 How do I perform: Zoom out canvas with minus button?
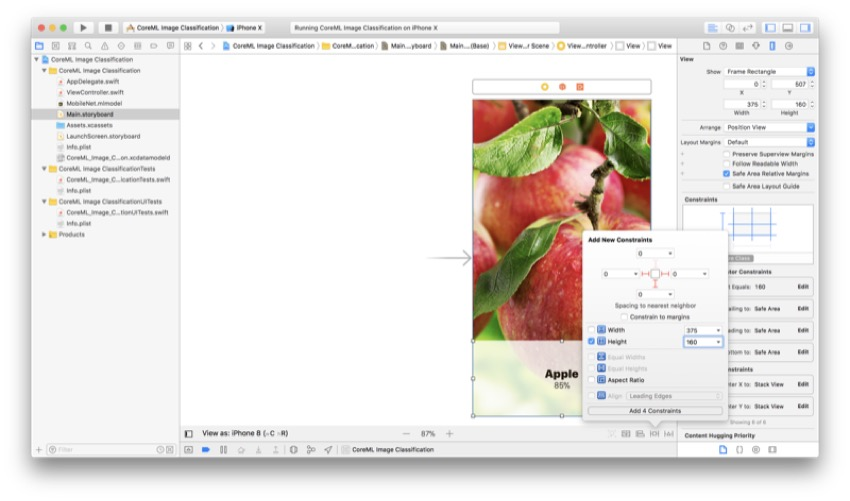coord(406,434)
